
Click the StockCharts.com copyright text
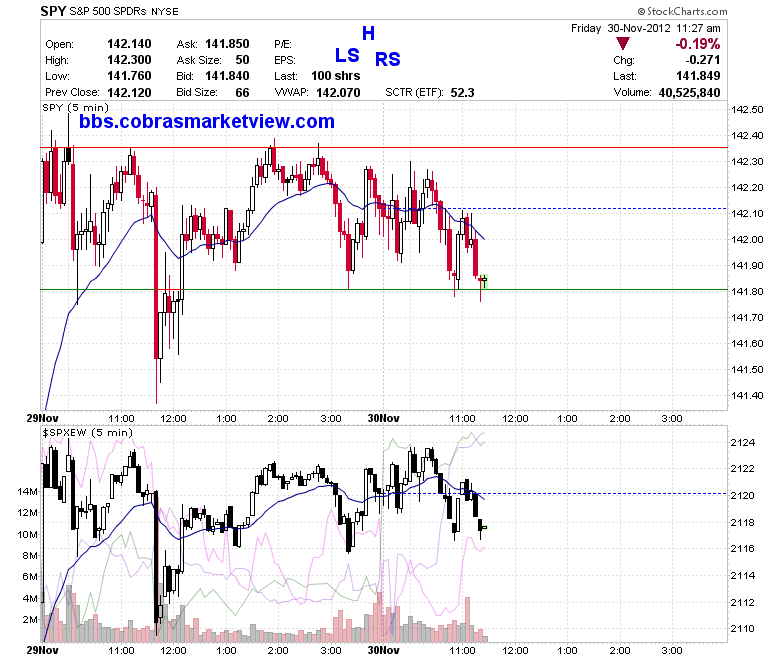point(682,11)
